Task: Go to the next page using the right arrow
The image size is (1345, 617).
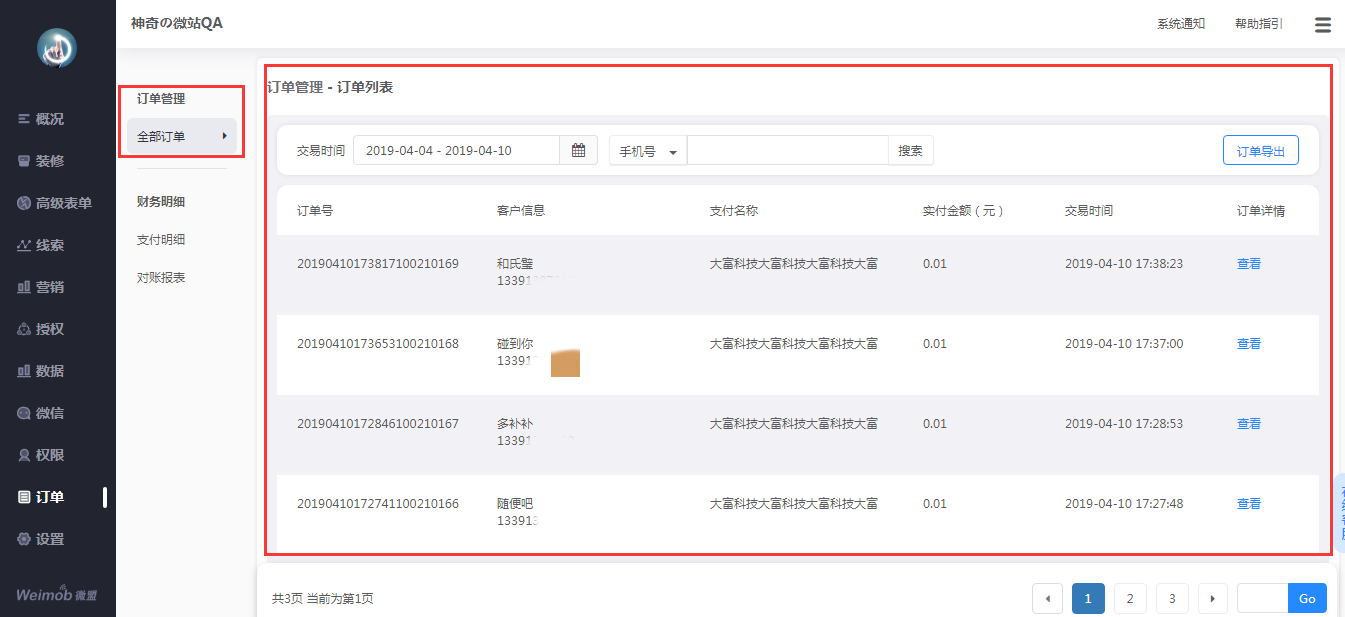Action: coord(1213,599)
